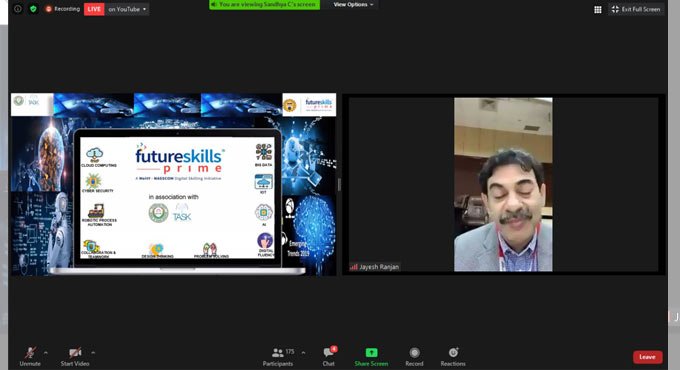Click the participant count 175
The width and height of the screenshot is (680, 370).
[290, 351]
